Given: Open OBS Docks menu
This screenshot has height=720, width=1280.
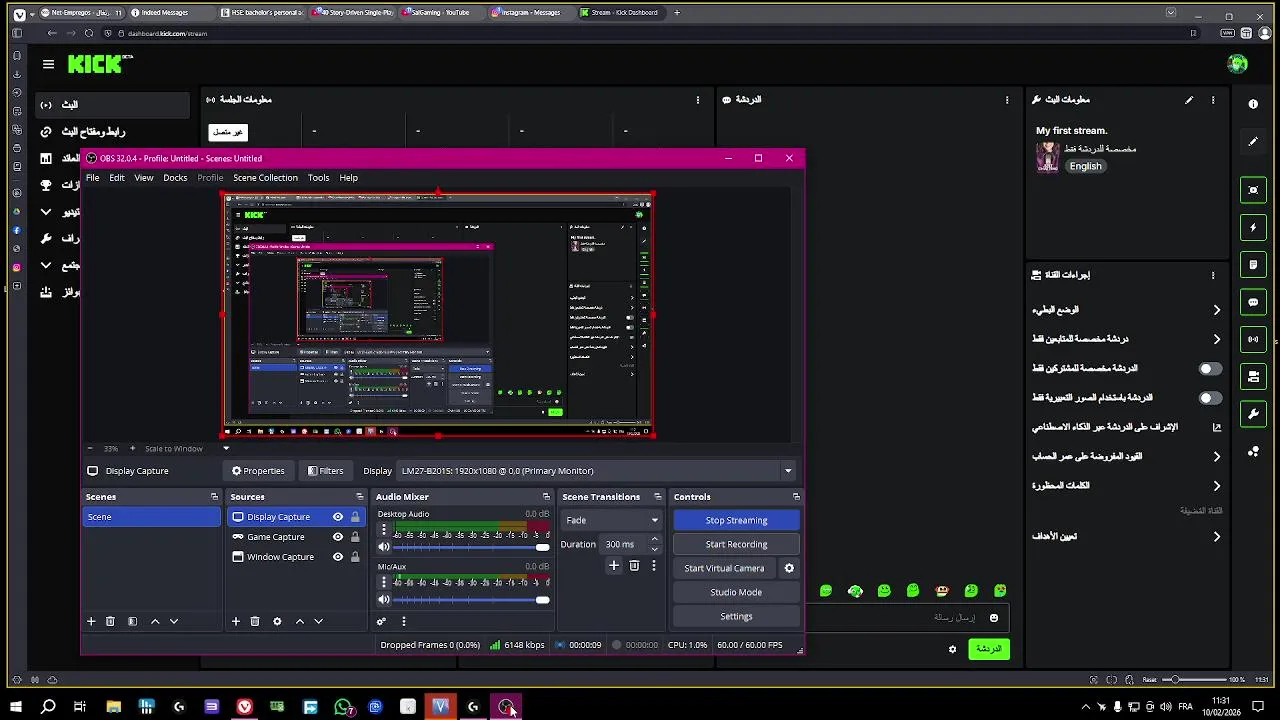Looking at the screenshot, I should point(175,178).
